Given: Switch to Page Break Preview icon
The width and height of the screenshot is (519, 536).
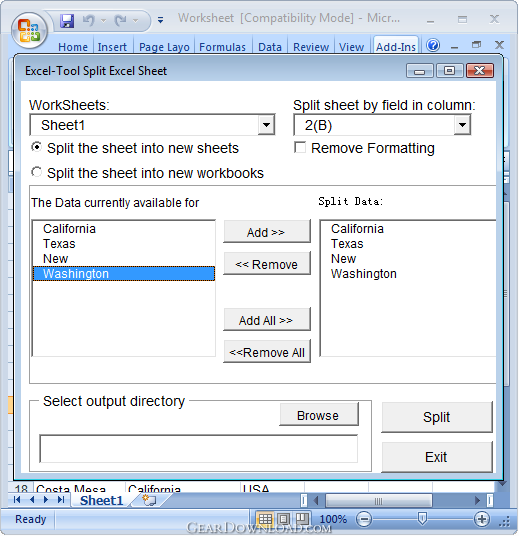Looking at the screenshot, I should tap(302, 519).
